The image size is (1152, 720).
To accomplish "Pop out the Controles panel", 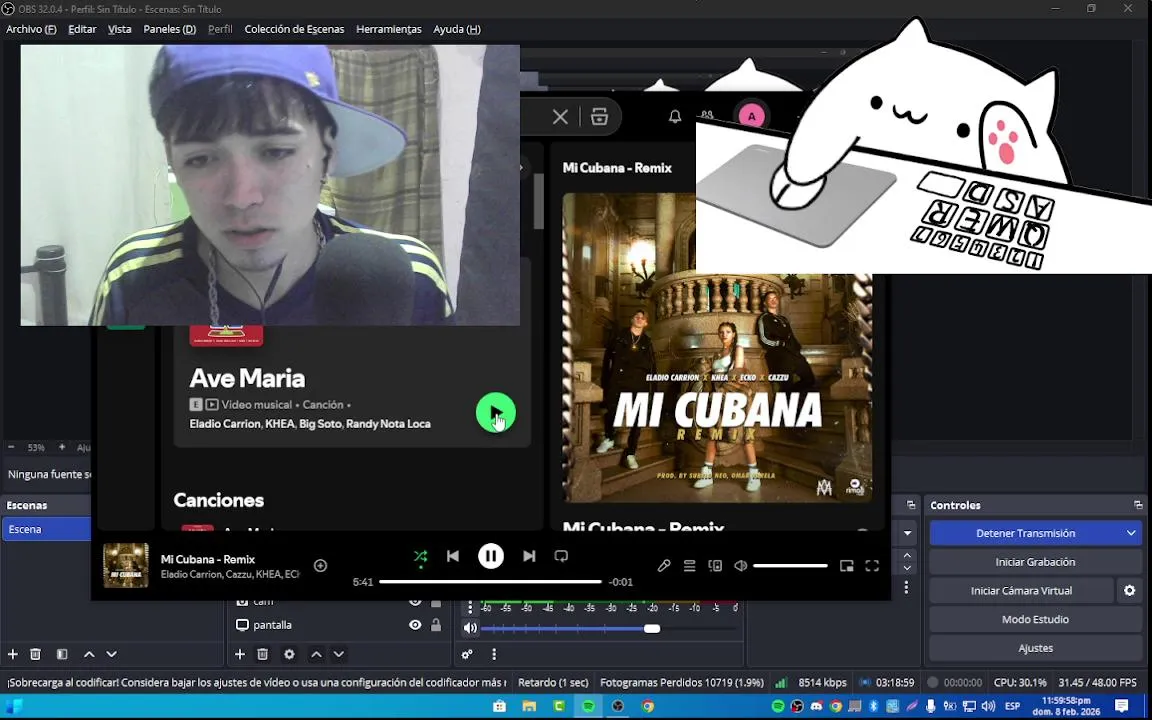I will 1138,505.
